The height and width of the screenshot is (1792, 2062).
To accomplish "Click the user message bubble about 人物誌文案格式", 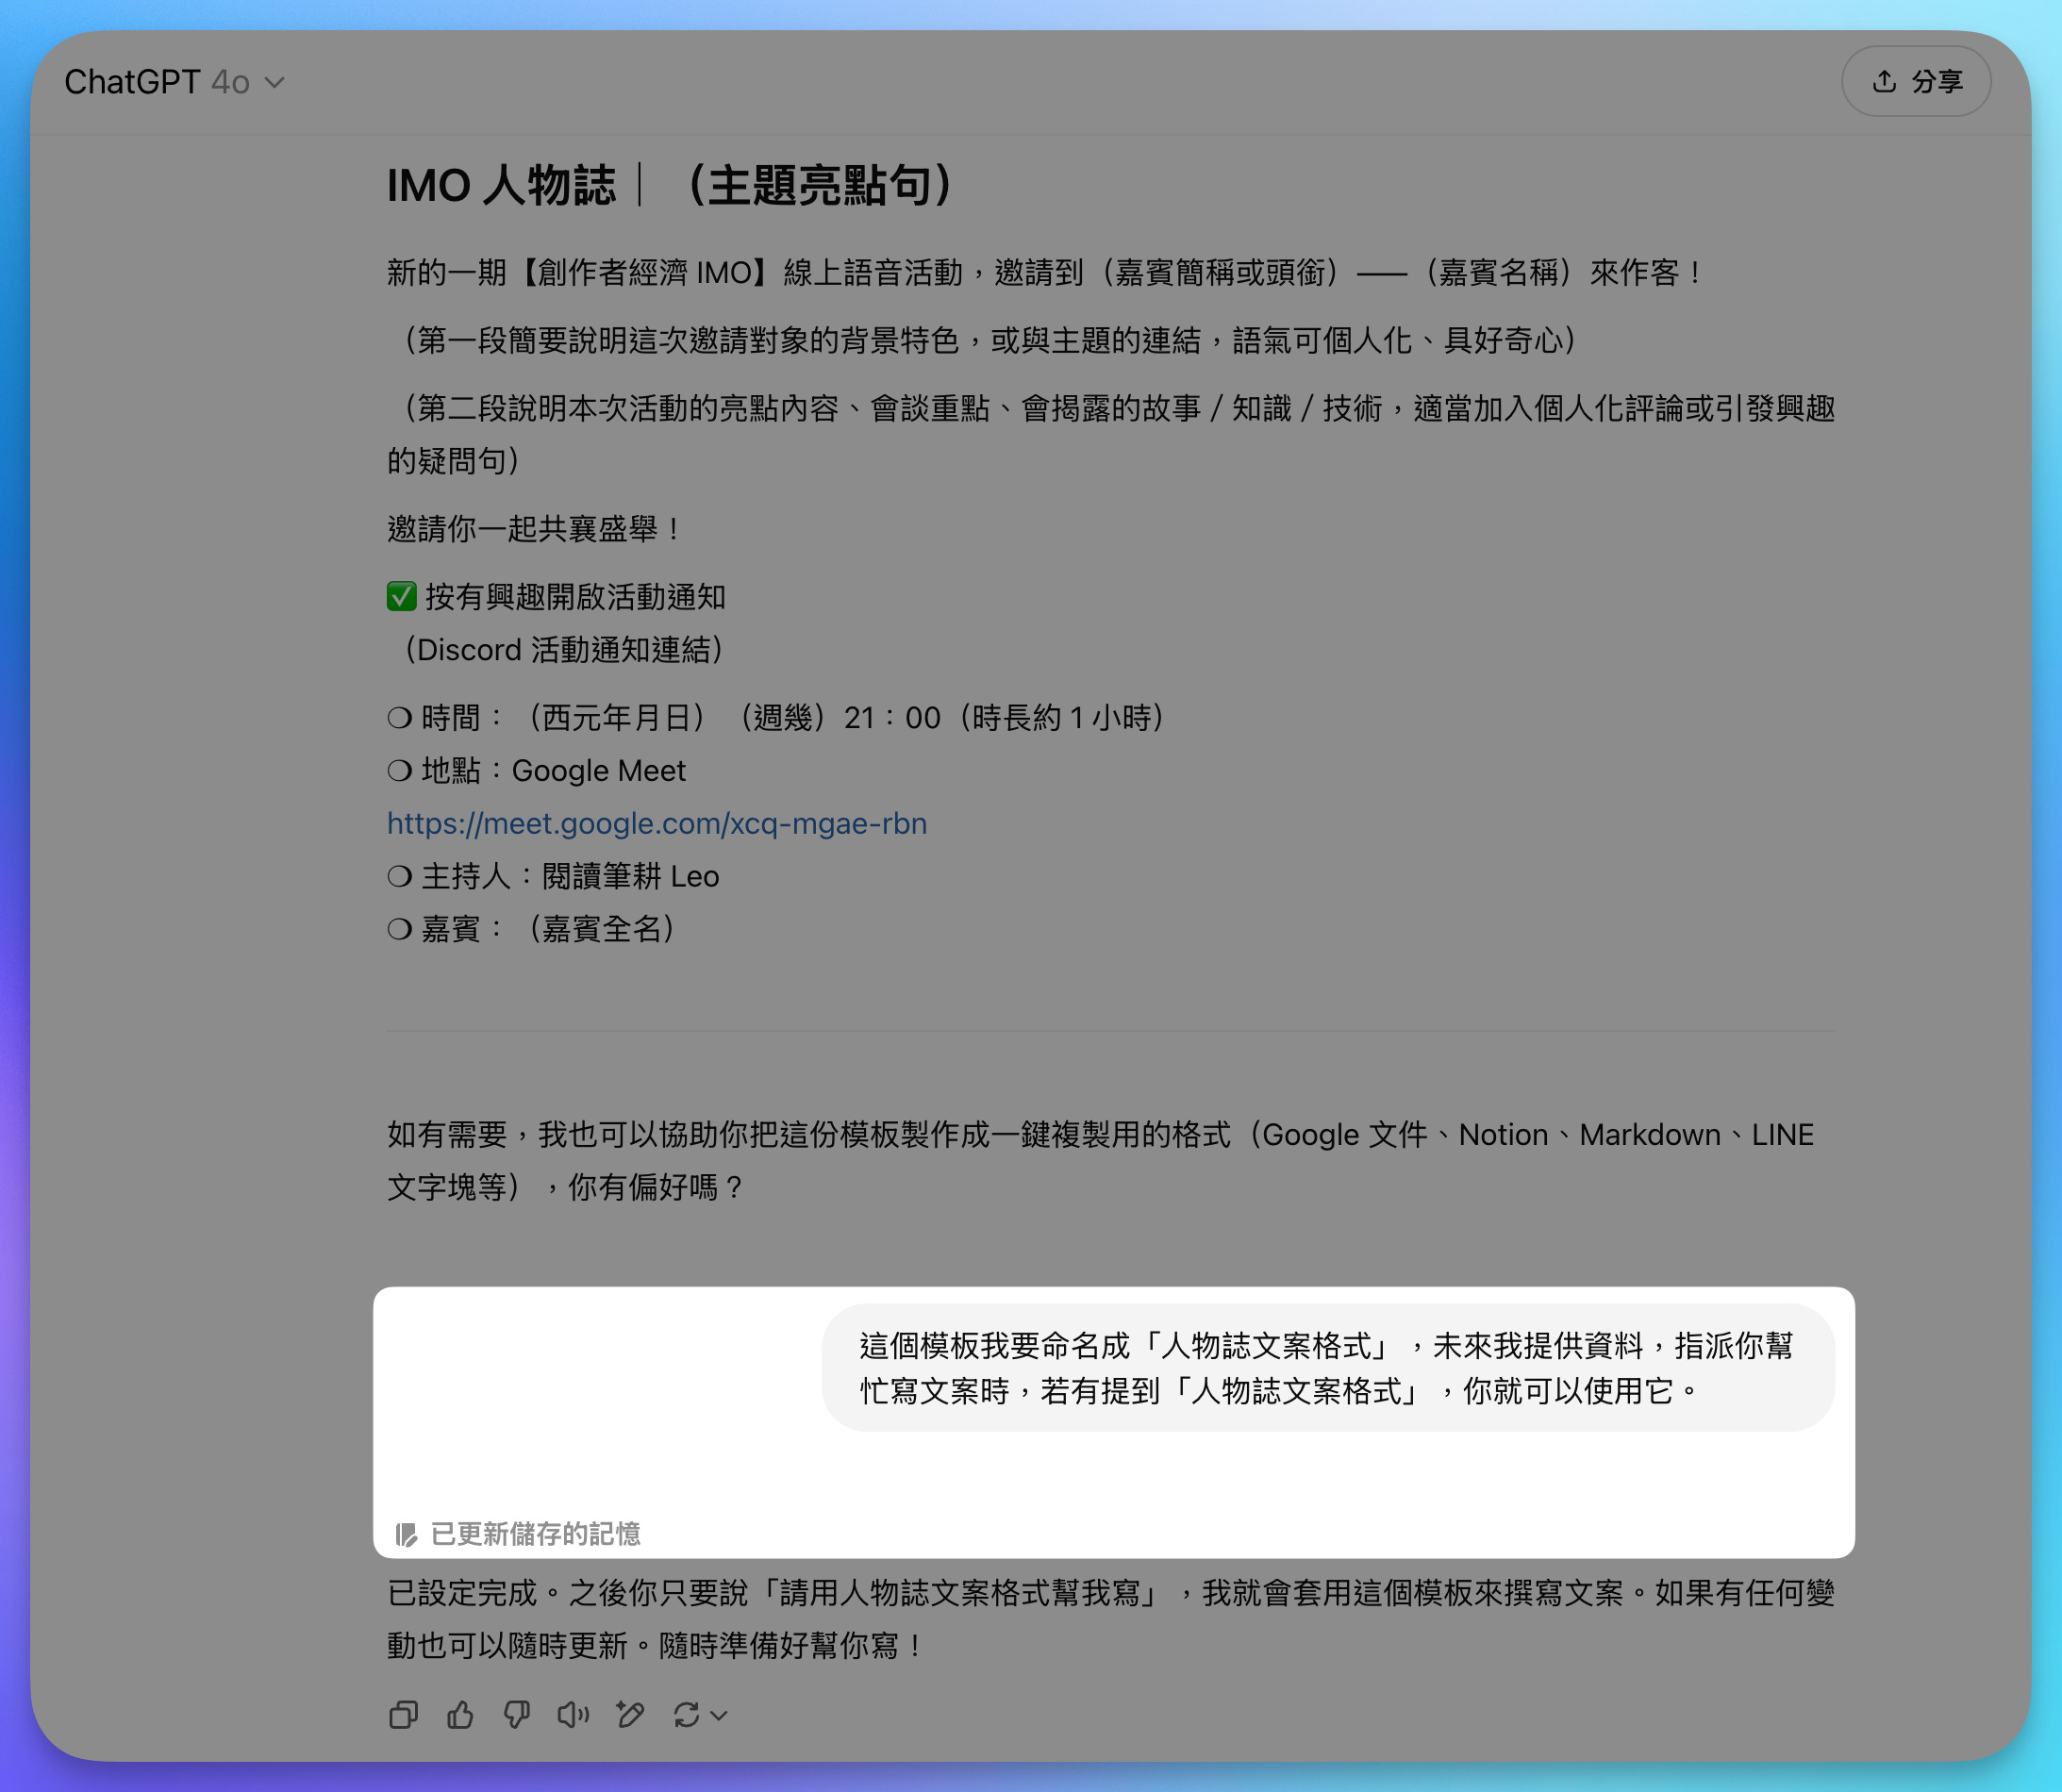I will (x=1328, y=1367).
